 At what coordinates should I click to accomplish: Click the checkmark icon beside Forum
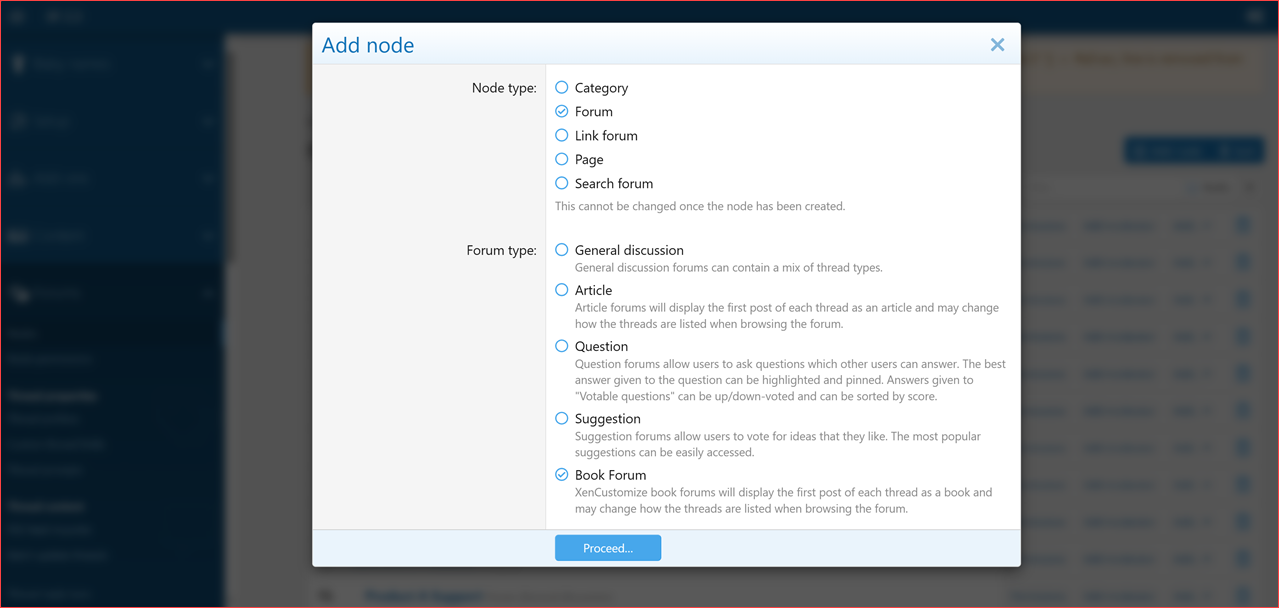[x=561, y=111]
